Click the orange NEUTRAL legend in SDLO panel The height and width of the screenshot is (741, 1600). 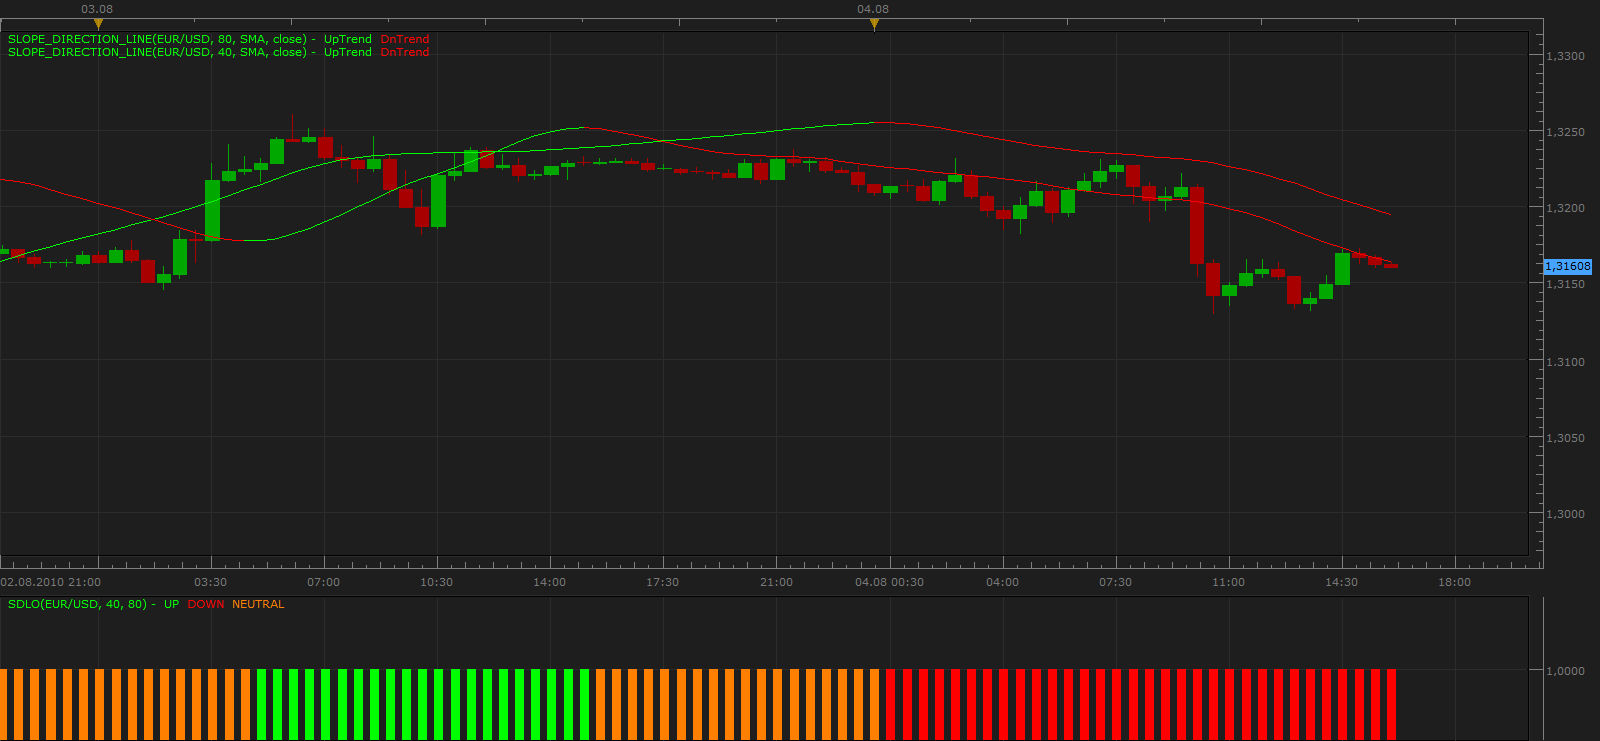(258, 604)
